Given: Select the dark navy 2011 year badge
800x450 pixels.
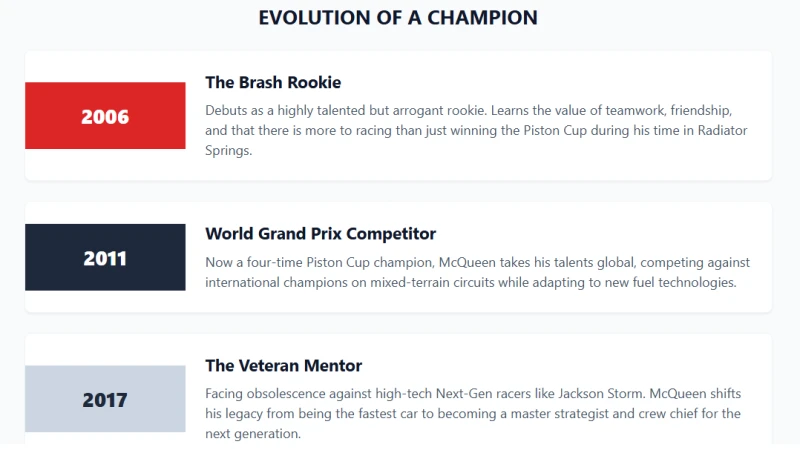Looking at the screenshot, I should pyautogui.click(x=105, y=257).
